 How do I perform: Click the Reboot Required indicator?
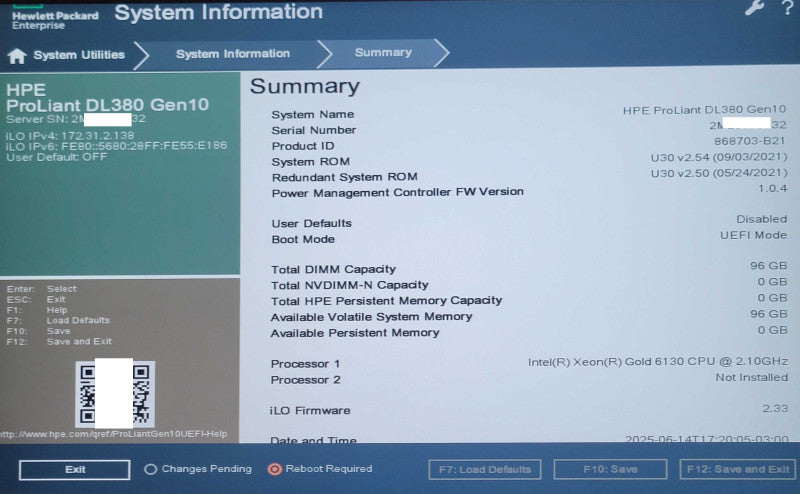pos(320,468)
